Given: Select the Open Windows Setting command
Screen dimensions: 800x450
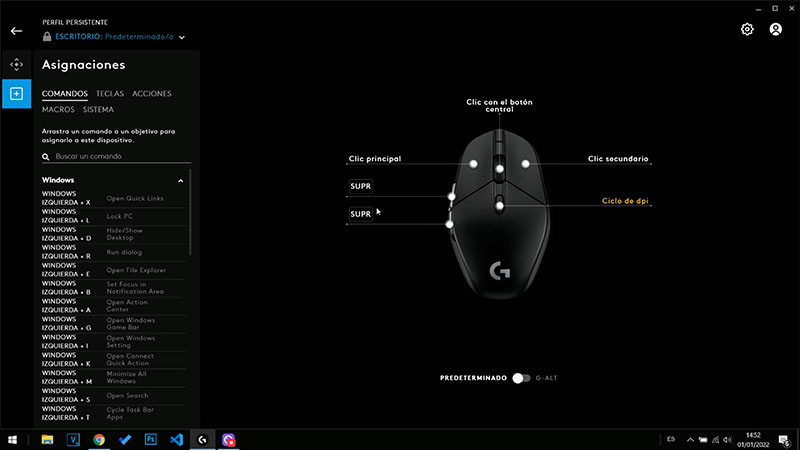Looking at the screenshot, I should [x=114, y=342].
